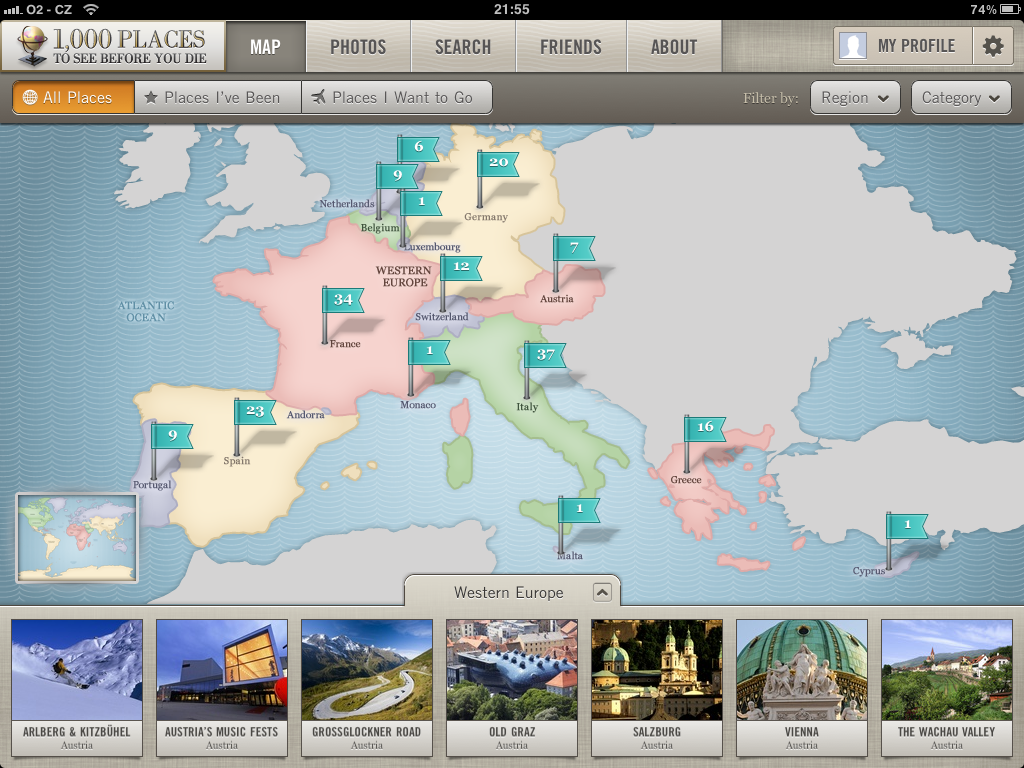The height and width of the screenshot is (768, 1024).
Task: Select Greece flag marked 16
Action: tap(705, 427)
